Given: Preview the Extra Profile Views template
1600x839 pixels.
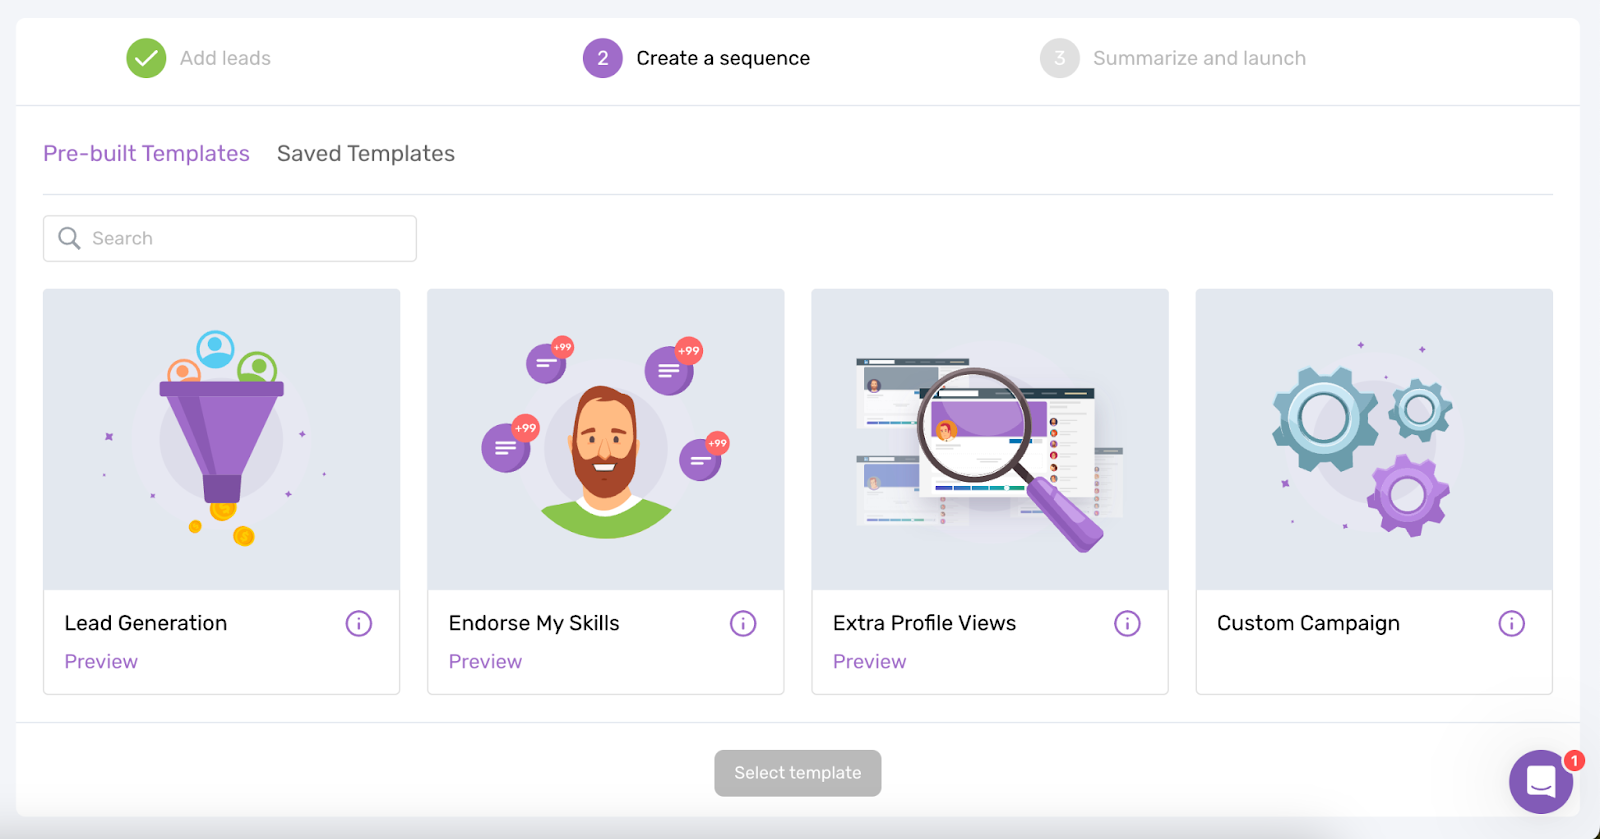Looking at the screenshot, I should pos(869,661).
